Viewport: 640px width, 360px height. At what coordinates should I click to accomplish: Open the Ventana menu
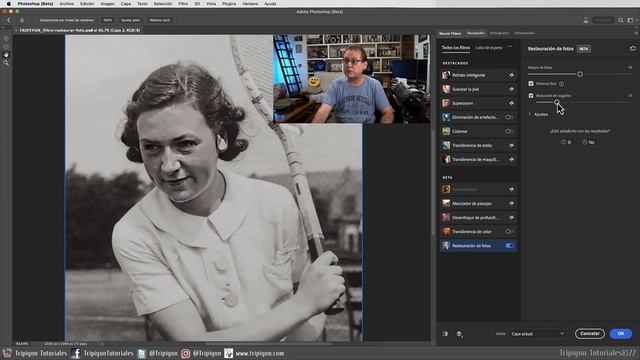click(250, 4)
